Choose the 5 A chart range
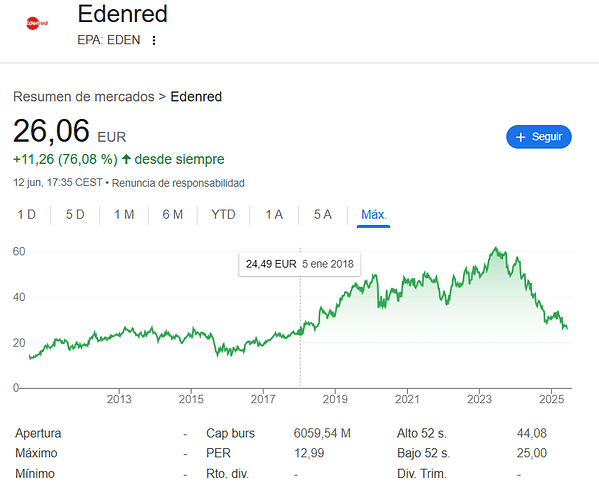This screenshot has height=500, width=599. [x=323, y=215]
